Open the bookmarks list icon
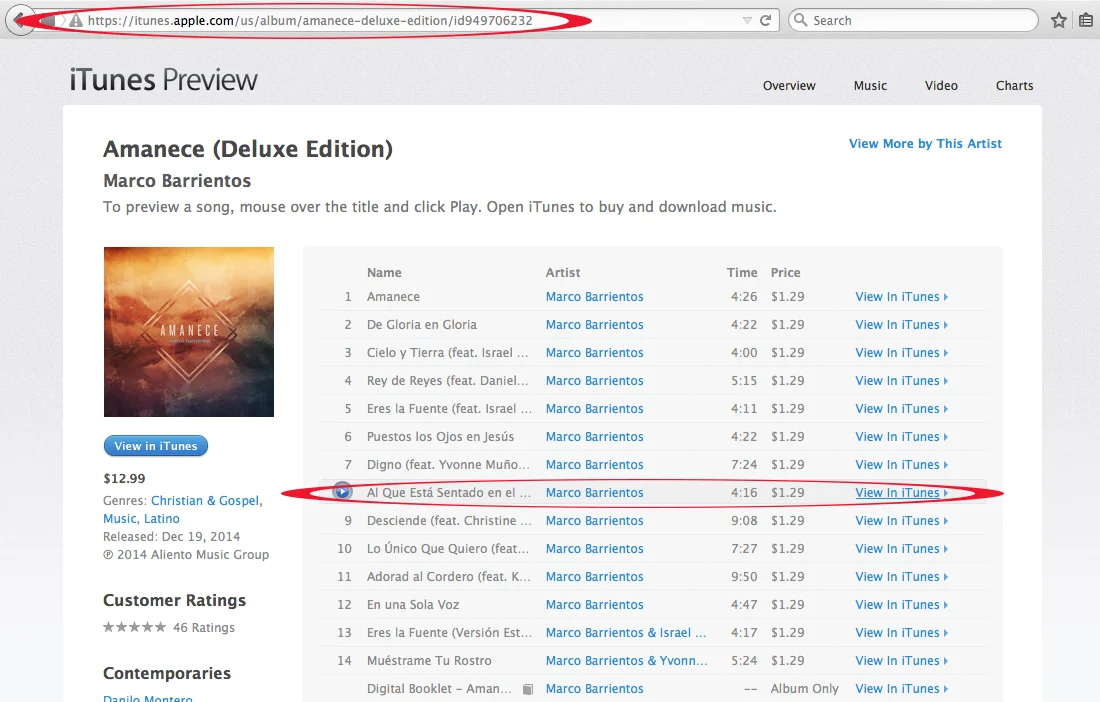The height and width of the screenshot is (702, 1100). [x=1086, y=20]
